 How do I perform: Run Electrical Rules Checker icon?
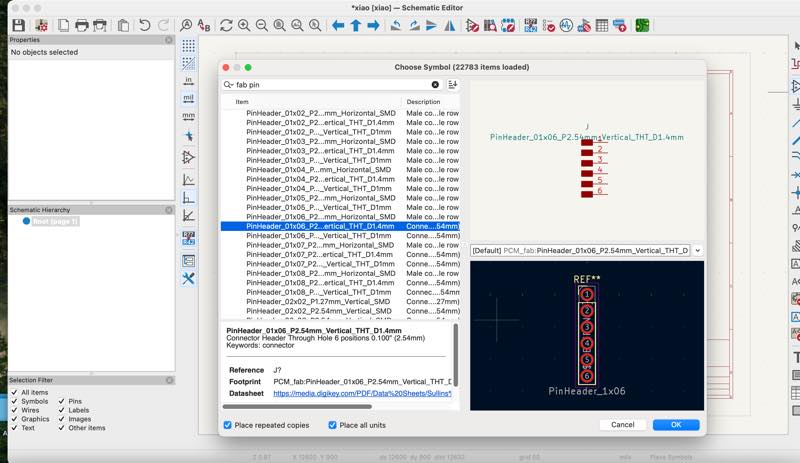(x=548, y=25)
